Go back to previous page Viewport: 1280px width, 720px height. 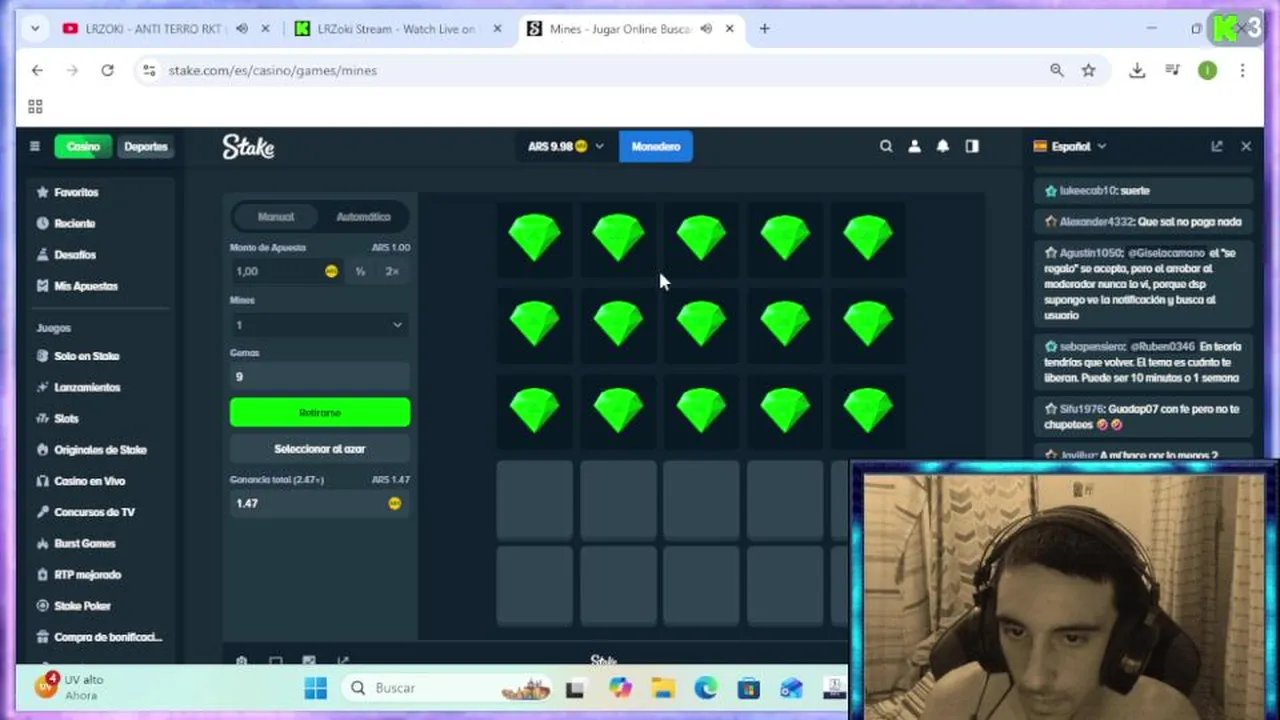37,70
